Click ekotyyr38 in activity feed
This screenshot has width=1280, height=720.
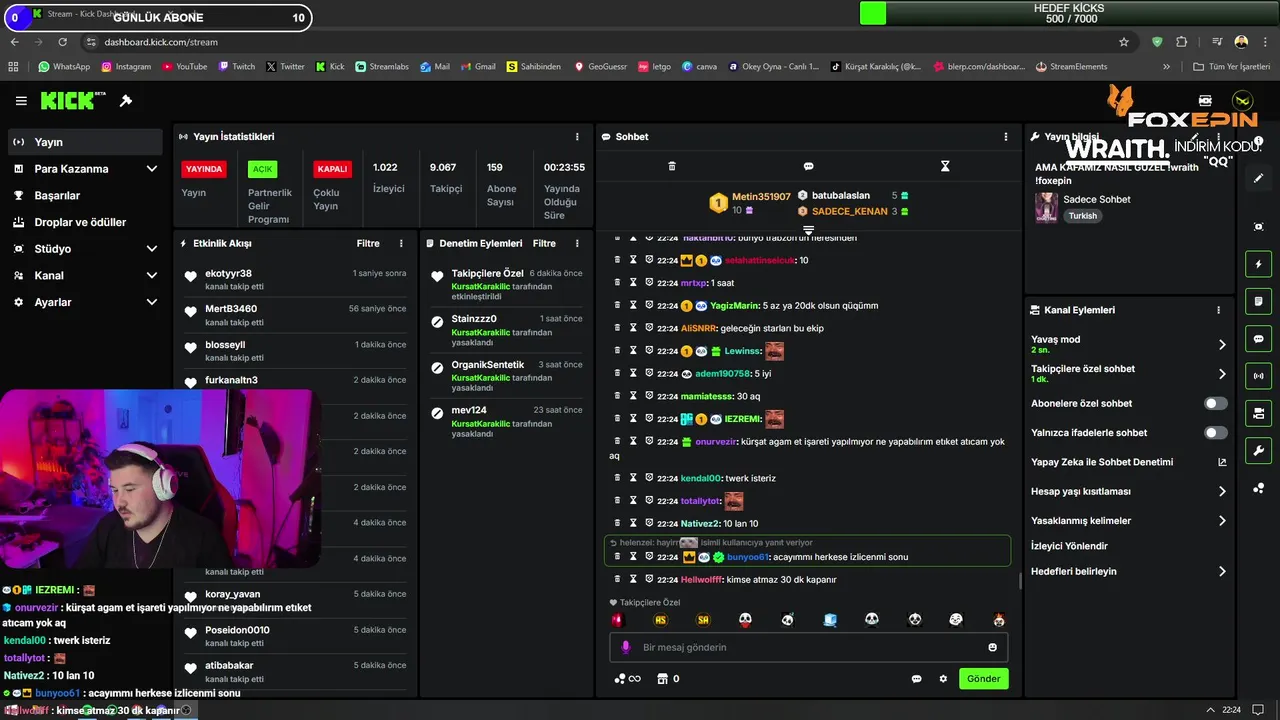click(x=228, y=273)
